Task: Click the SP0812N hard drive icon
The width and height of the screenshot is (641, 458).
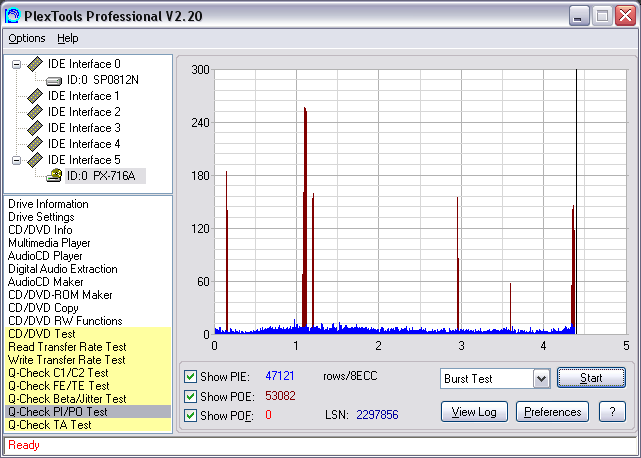Action: click(54, 81)
